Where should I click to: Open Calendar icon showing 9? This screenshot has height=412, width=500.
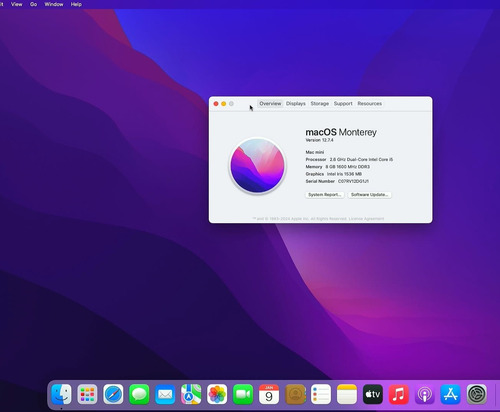pyautogui.click(x=269, y=394)
